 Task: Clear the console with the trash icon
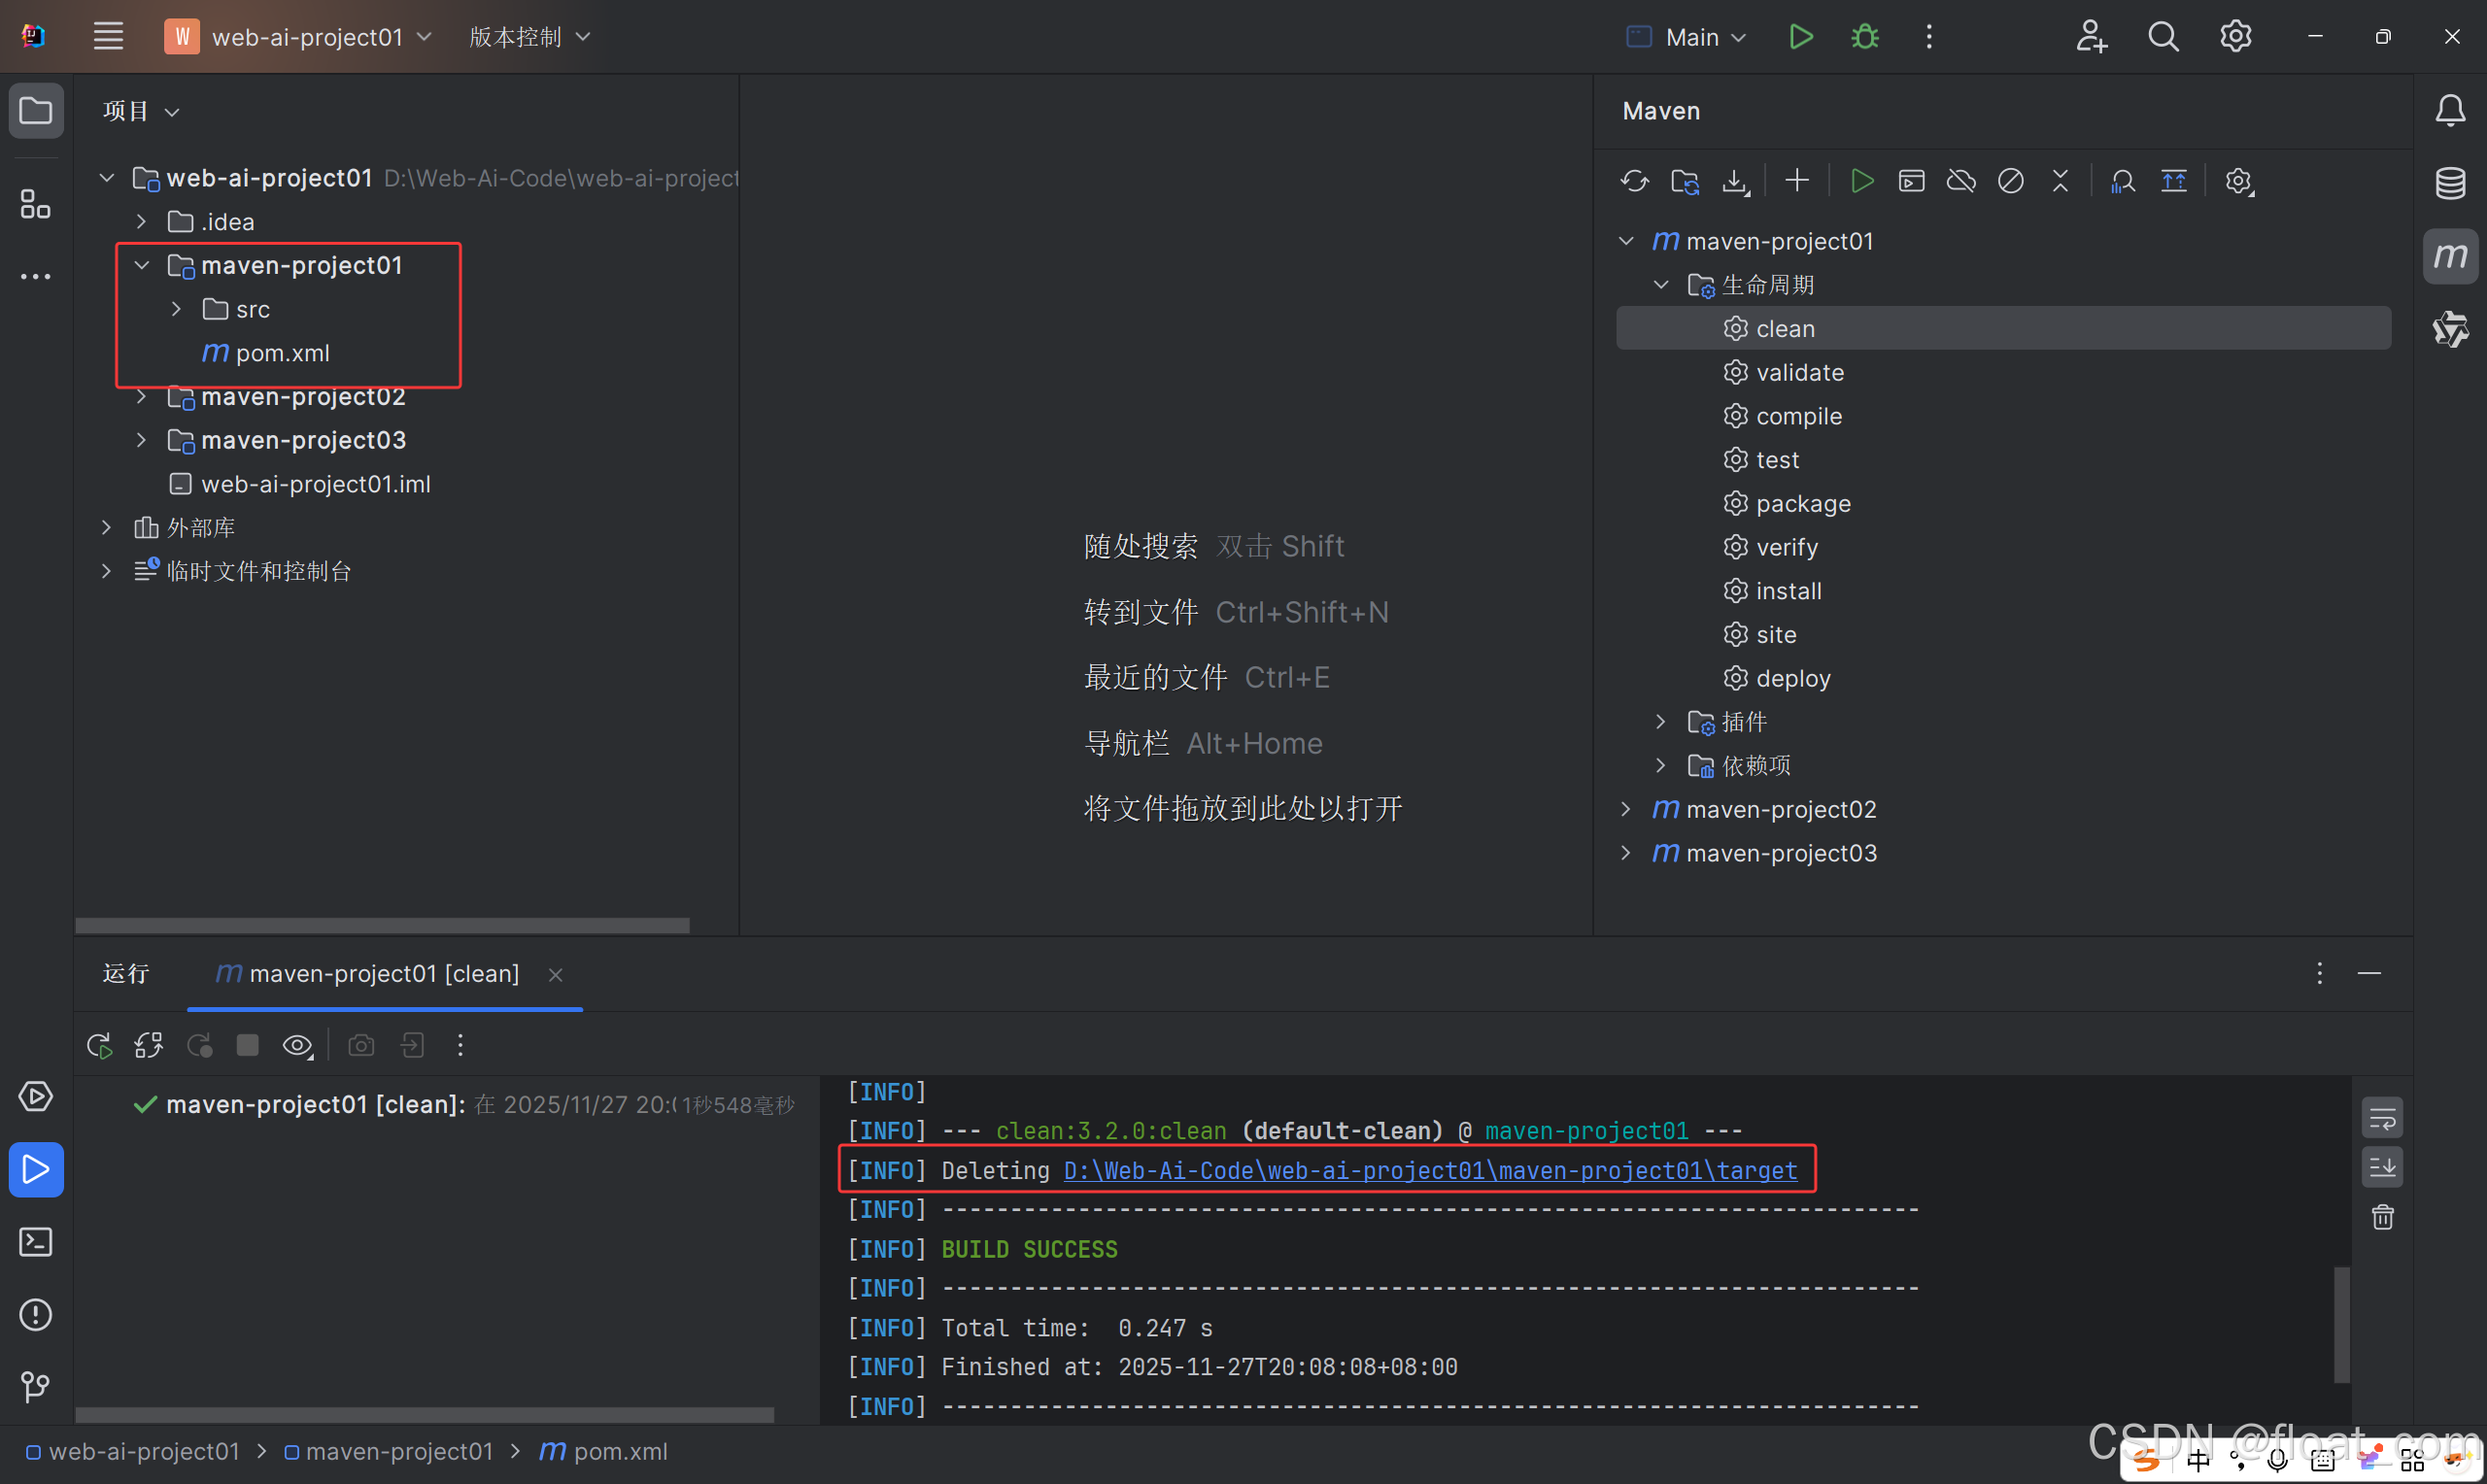(x=2382, y=1217)
